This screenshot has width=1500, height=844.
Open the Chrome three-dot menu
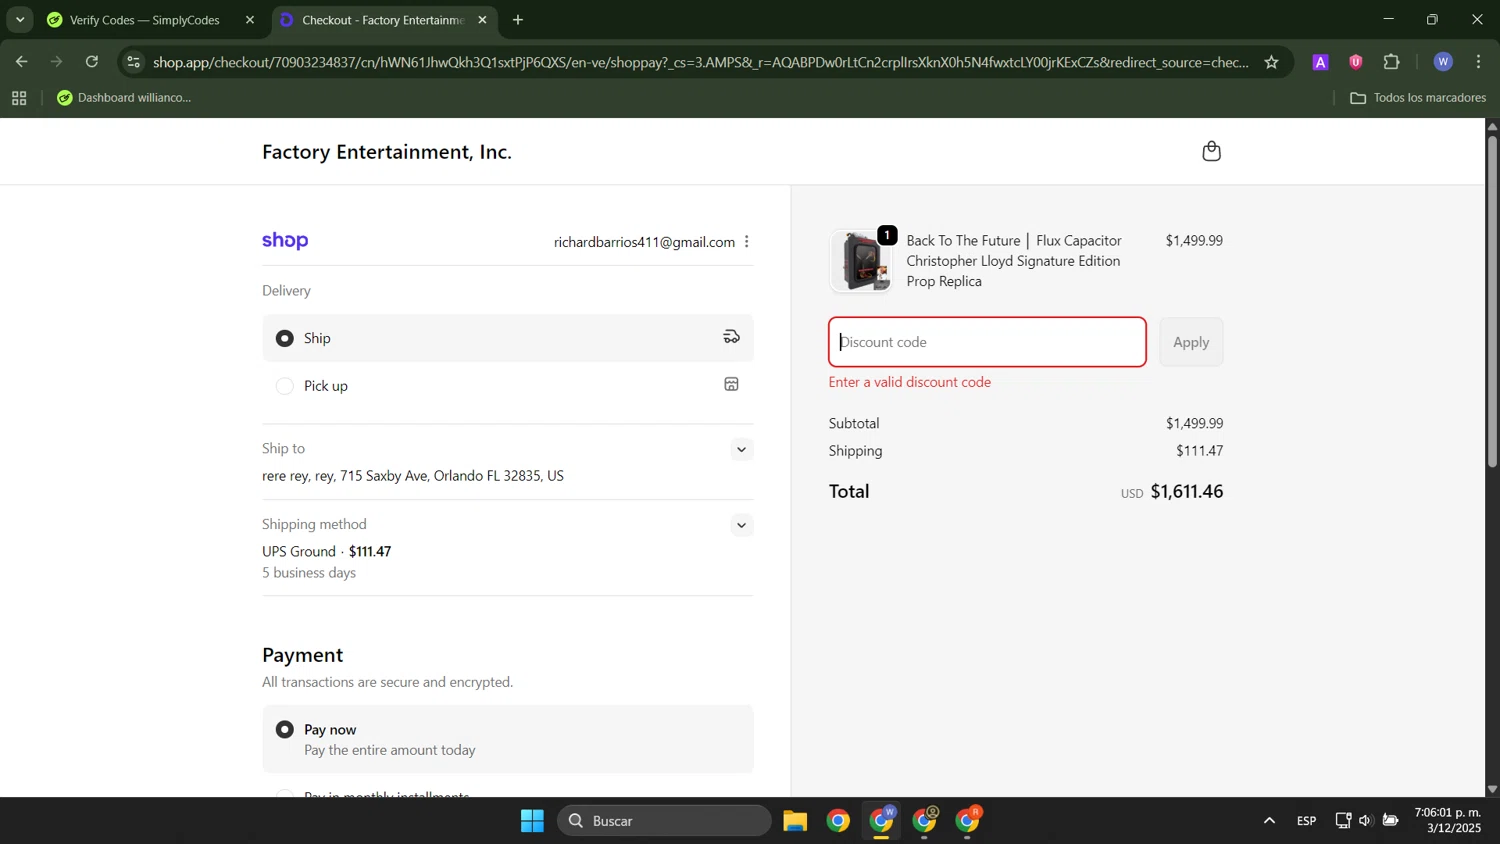pyautogui.click(x=1479, y=62)
